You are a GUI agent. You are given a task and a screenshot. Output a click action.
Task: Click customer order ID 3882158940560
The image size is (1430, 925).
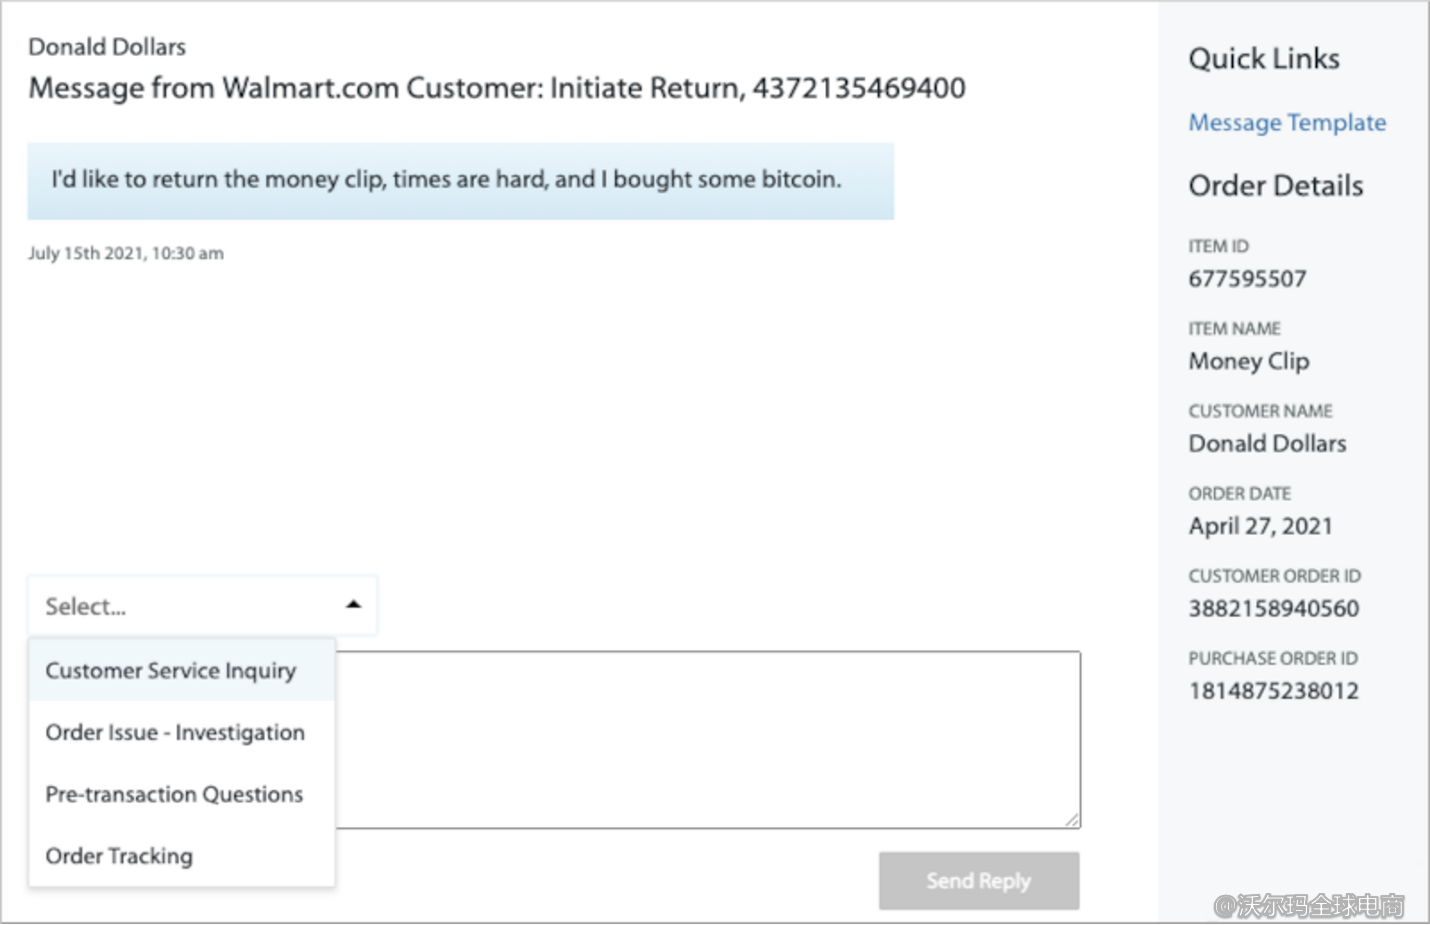pyautogui.click(x=1274, y=608)
